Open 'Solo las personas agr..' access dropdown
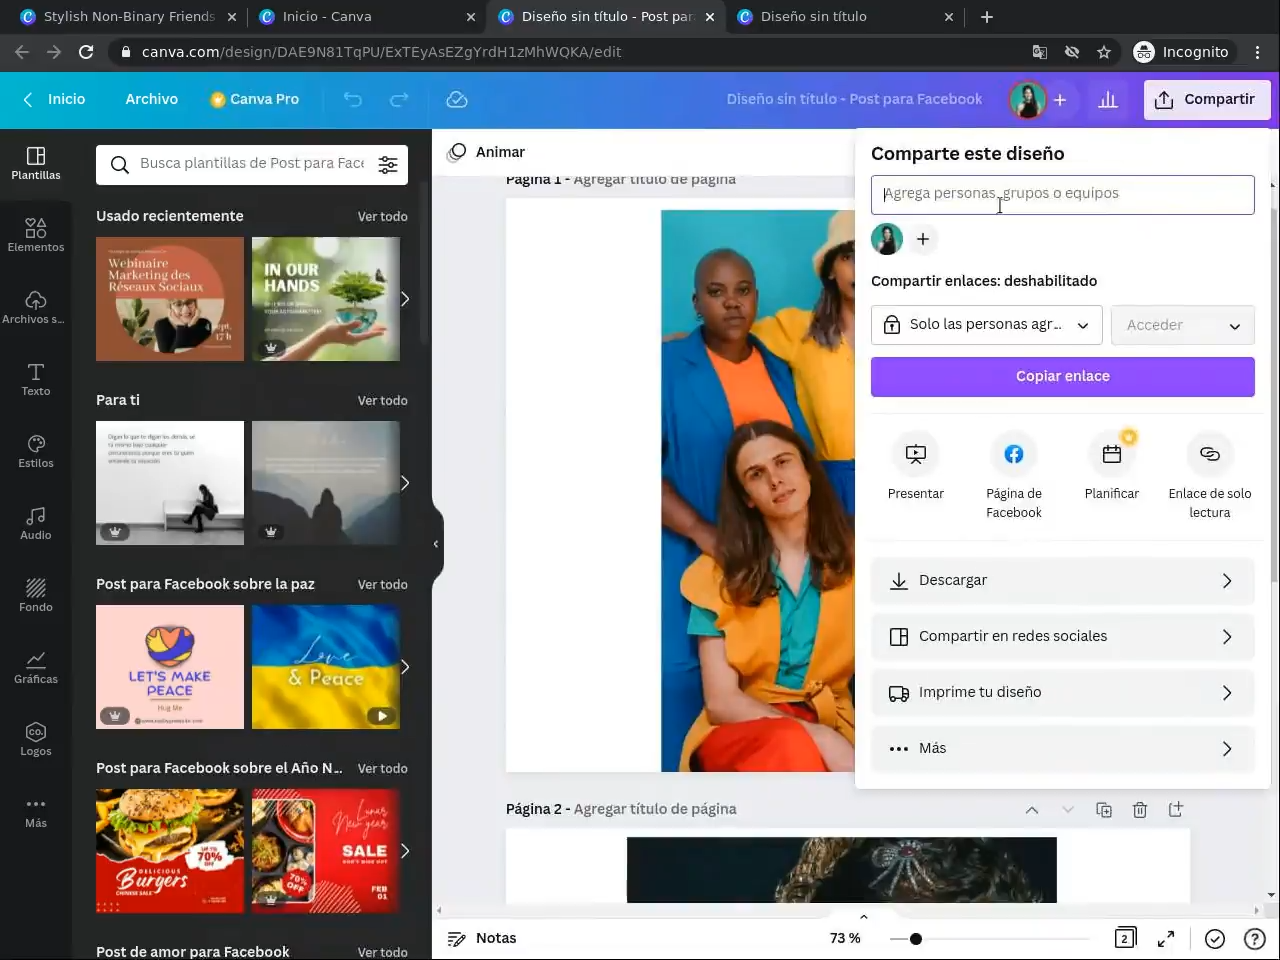1280x960 pixels. click(x=987, y=325)
